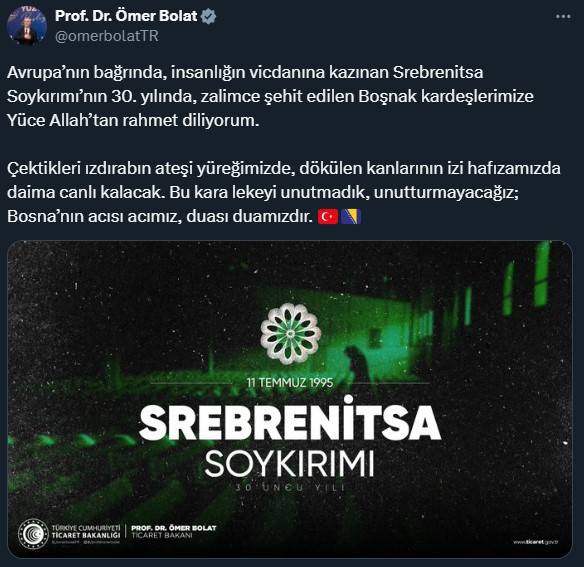Click the Ticaret Bakanlığı circular logo
Image resolution: width=584 pixels, height=567 pixels.
(33, 534)
